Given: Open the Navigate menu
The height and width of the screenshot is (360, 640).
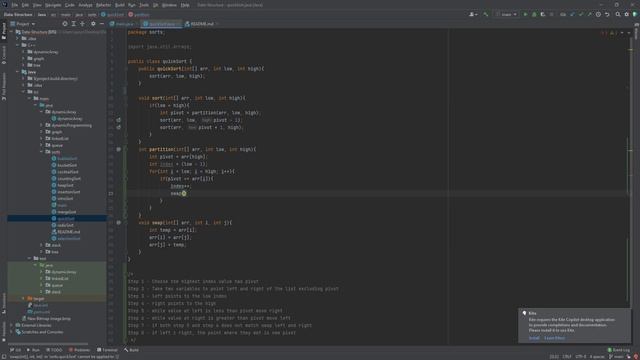Looking at the screenshot, I should [x=53, y=5].
